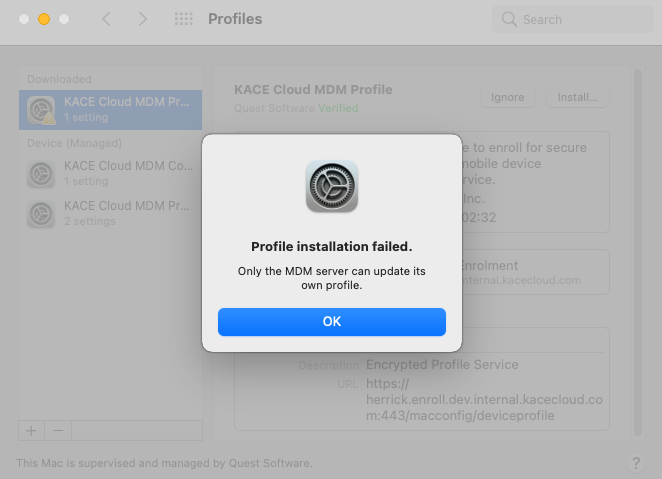Open help with the question mark button
The width and height of the screenshot is (662, 479).
coord(636,463)
